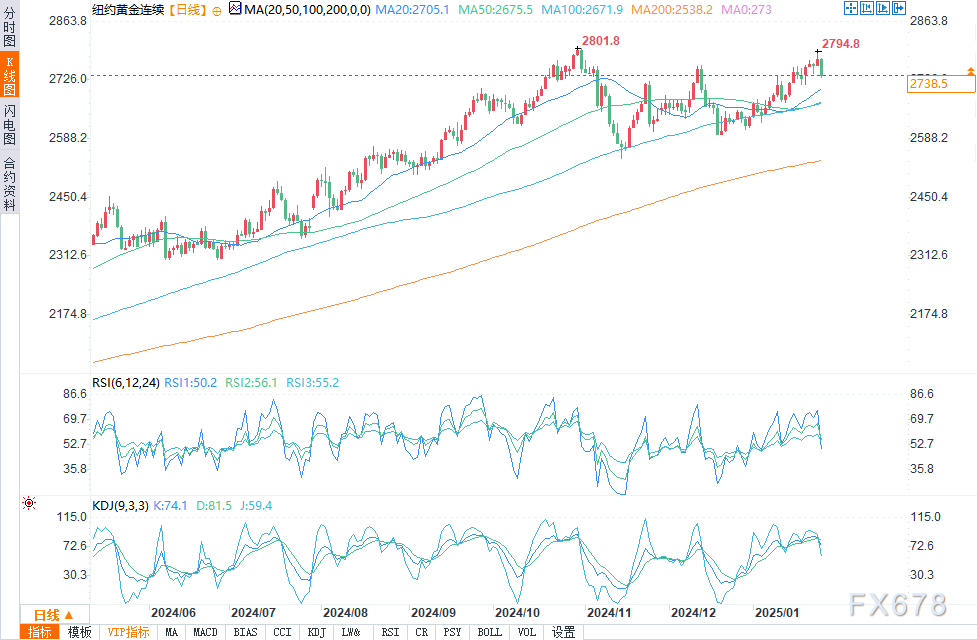Open the 合约资料 contract info panel
The width and height of the screenshot is (977, 640).
click(x=9, y=183)
